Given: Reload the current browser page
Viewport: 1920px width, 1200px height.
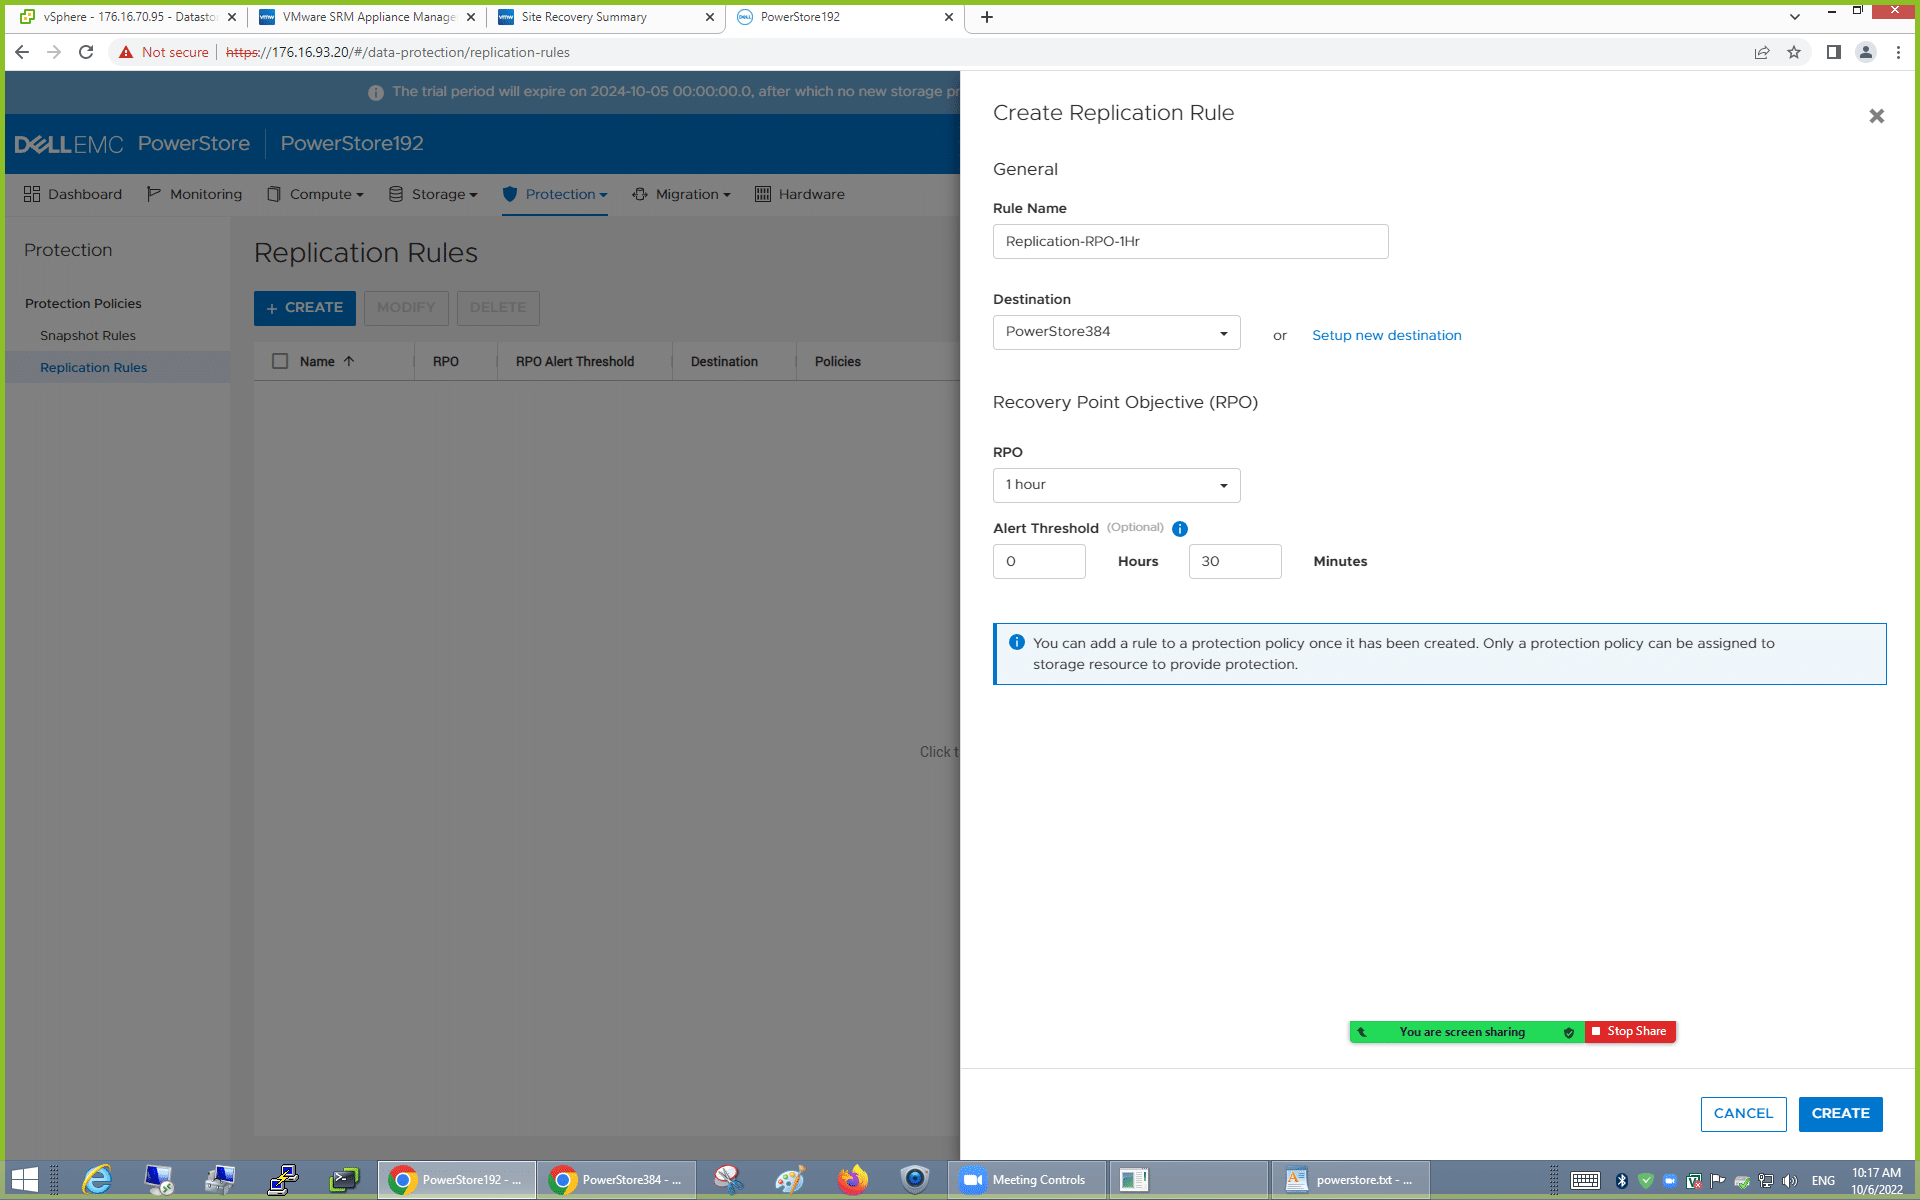Looking at the screenshot, I should point(86,52).
